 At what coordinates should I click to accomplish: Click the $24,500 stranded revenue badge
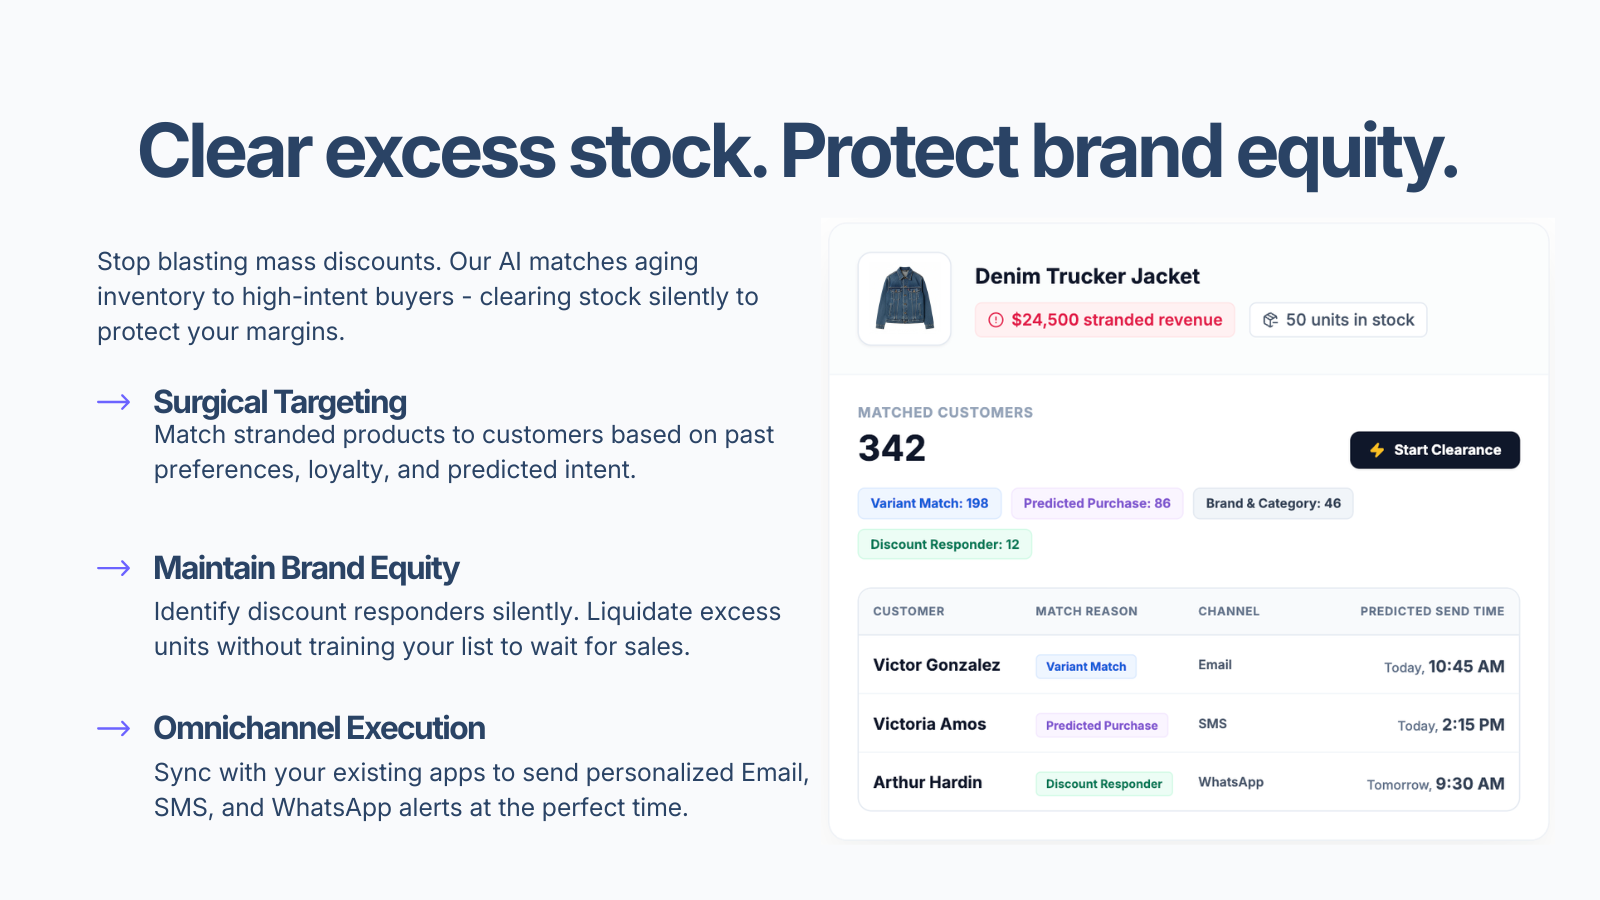pyautogui.click(x=1105, y=320)
